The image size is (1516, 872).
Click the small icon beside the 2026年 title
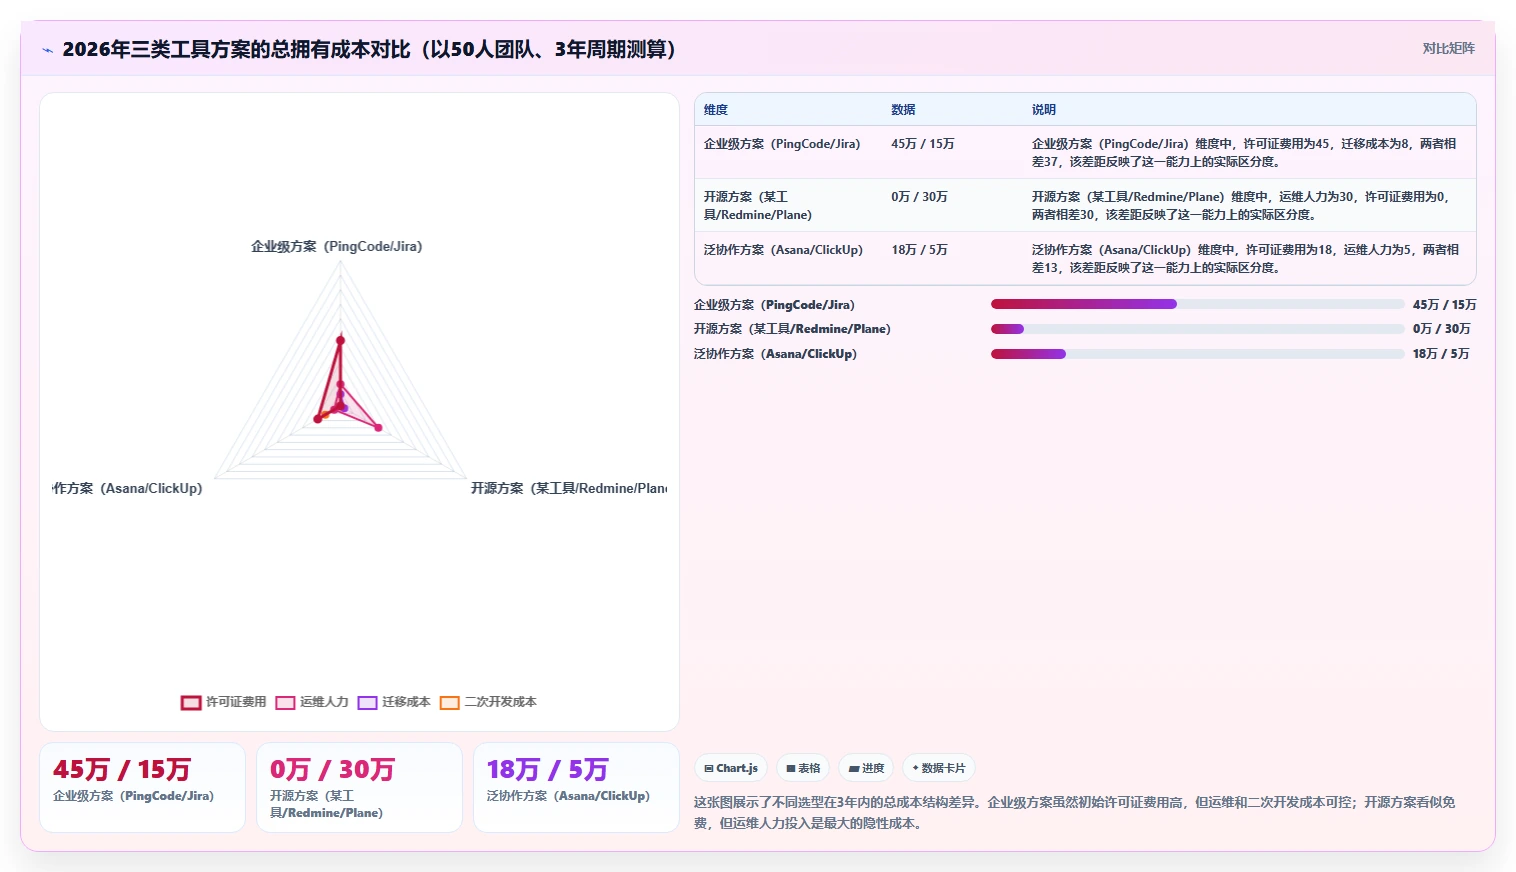pos(47,50)
